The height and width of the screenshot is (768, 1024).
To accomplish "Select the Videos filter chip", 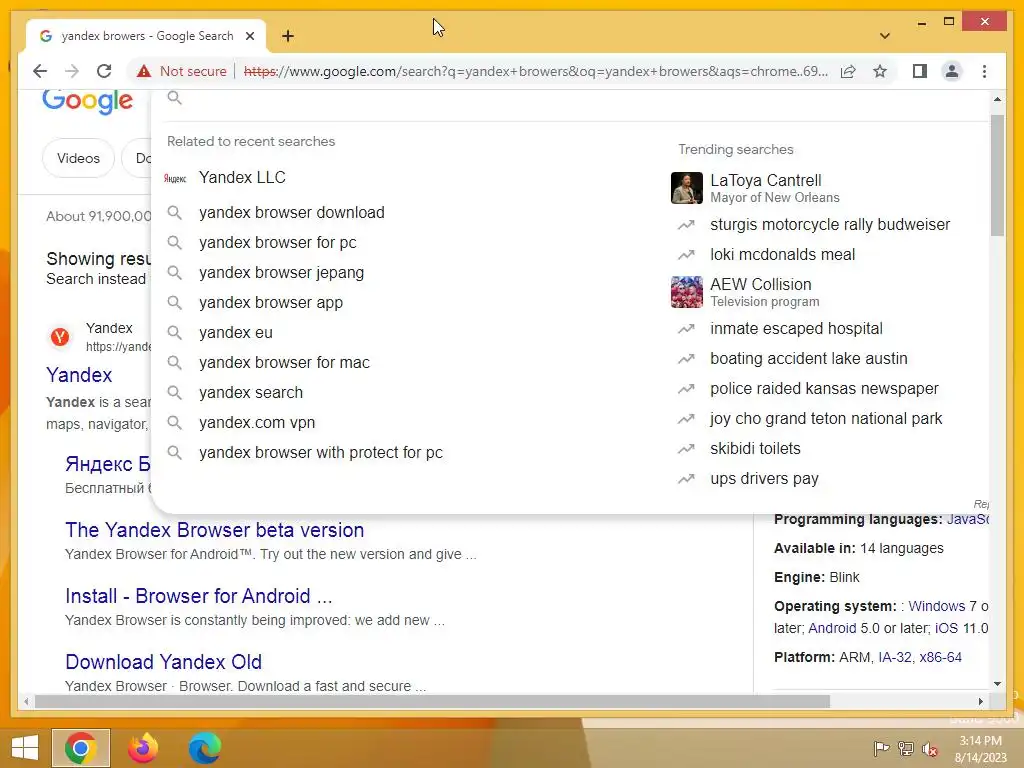I will tap(78, 158).
